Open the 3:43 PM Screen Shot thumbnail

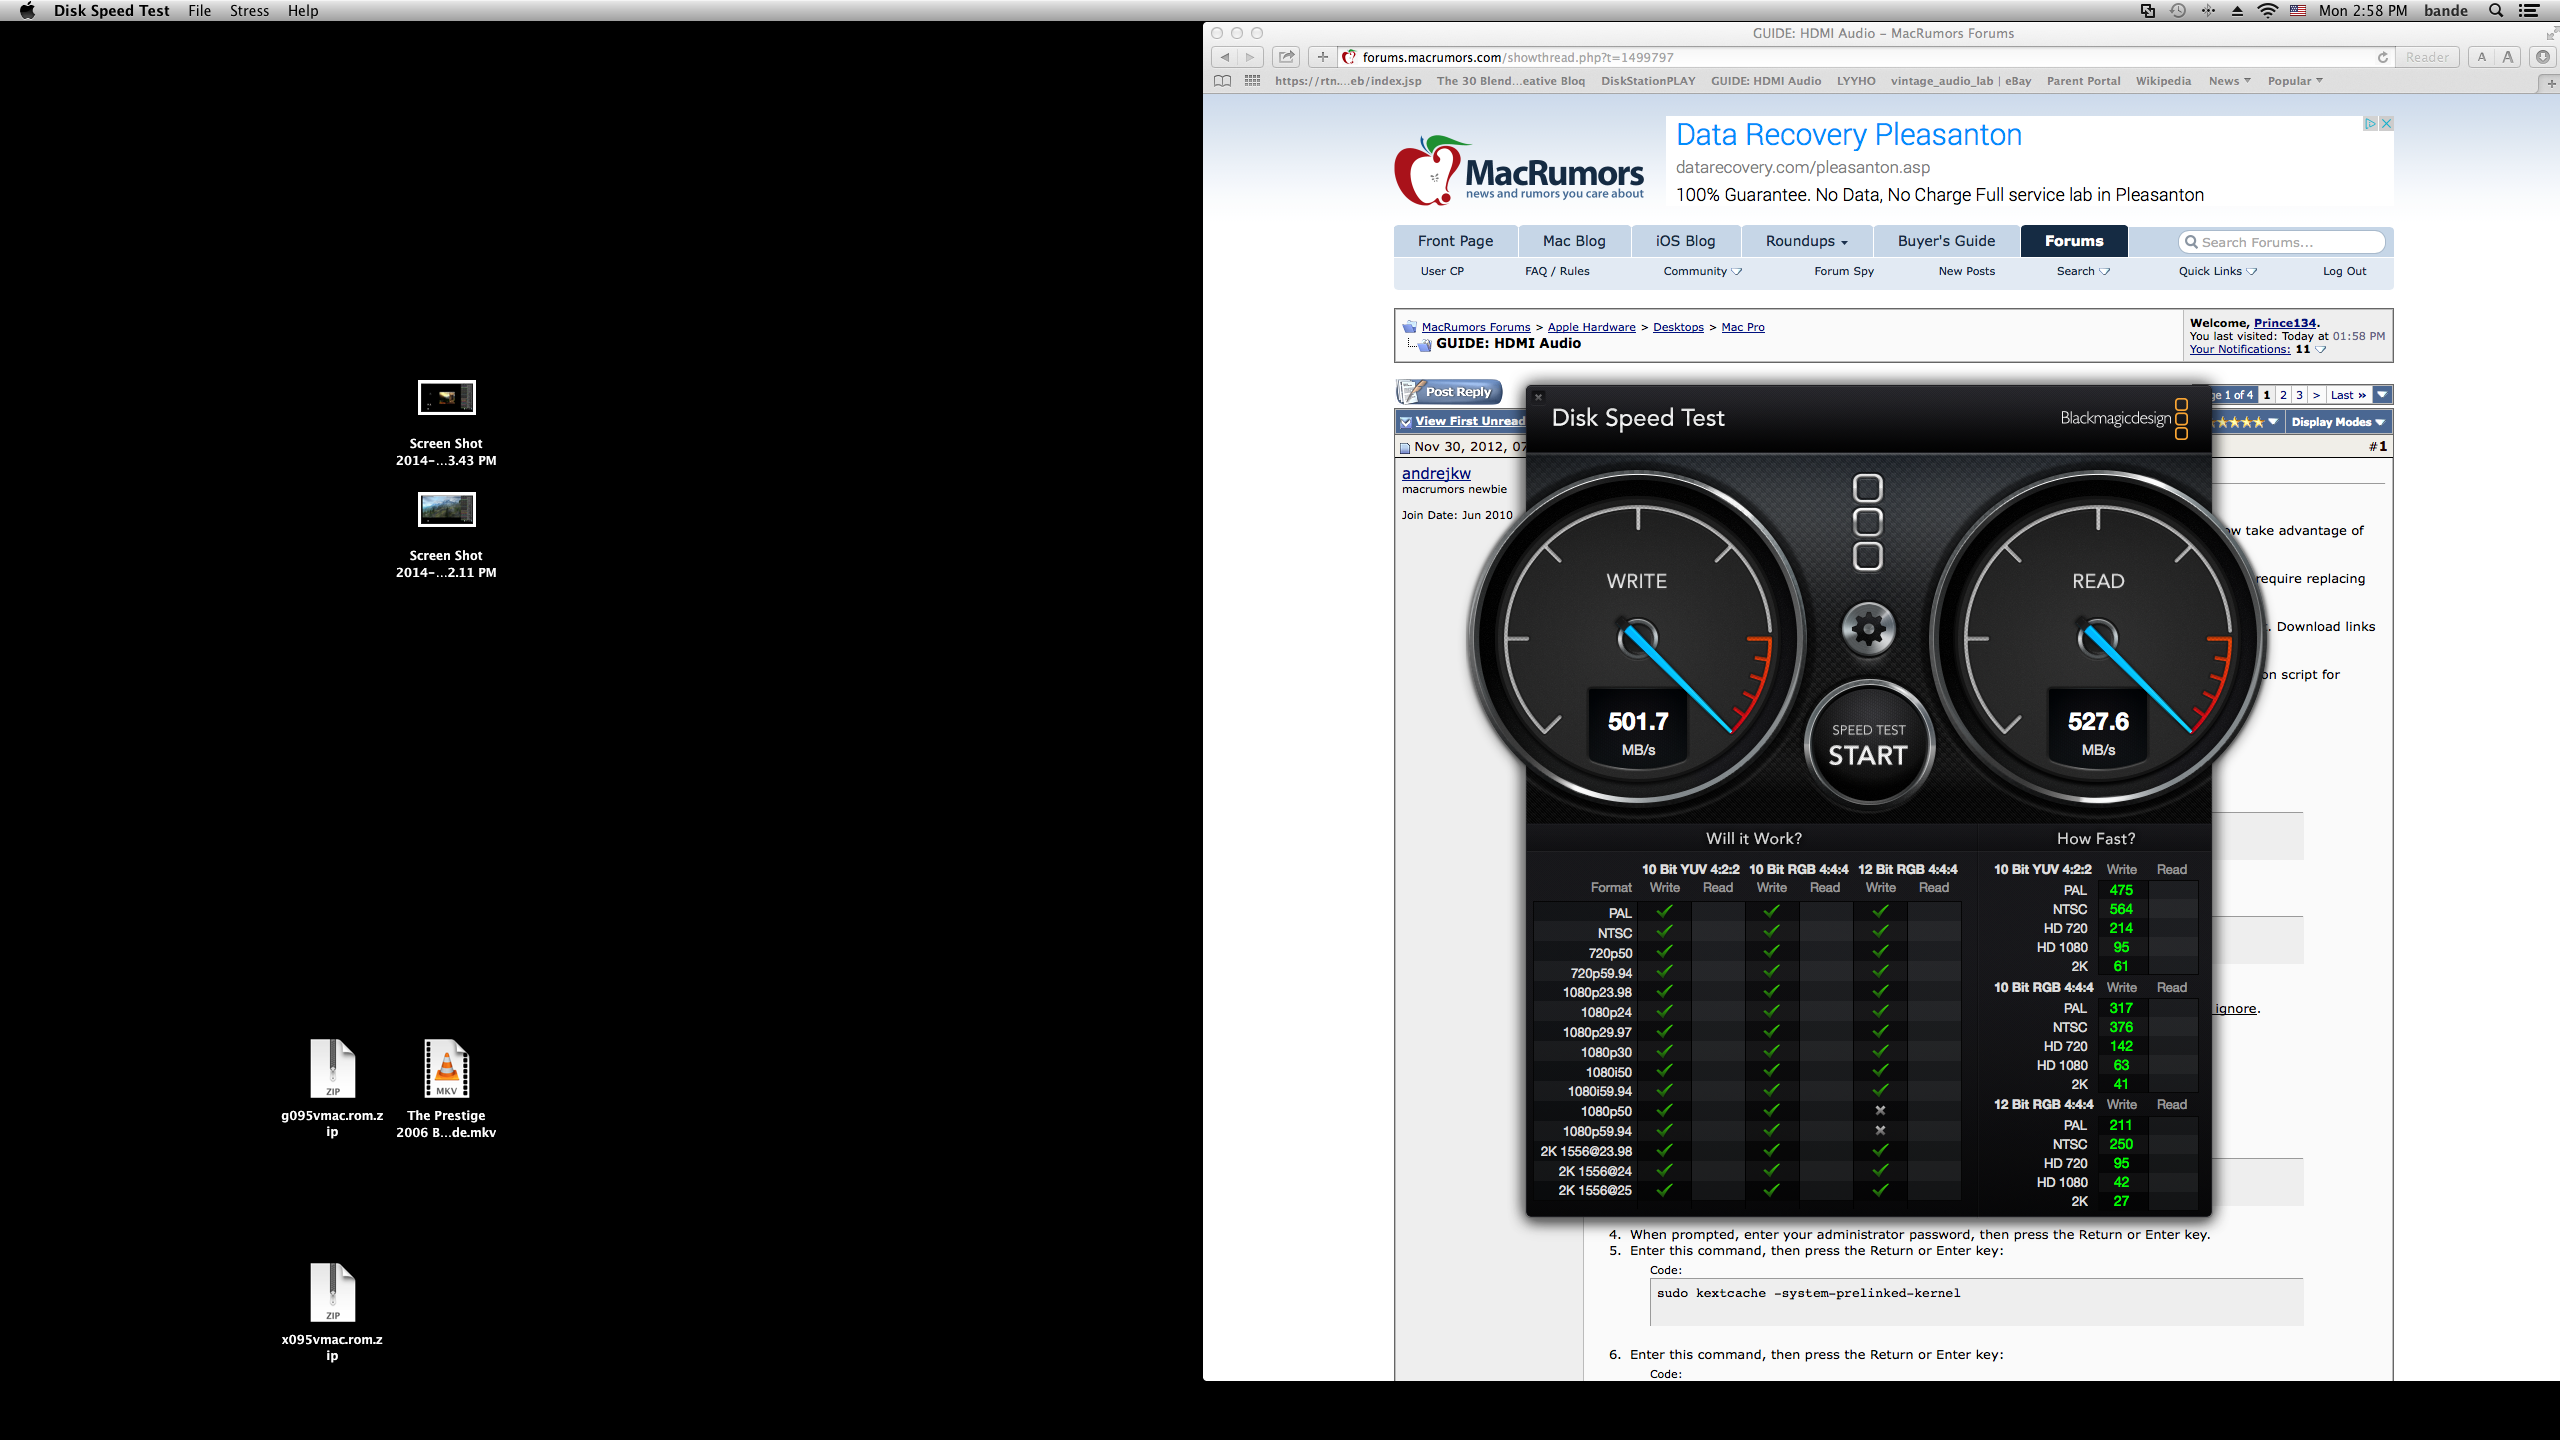(446, 398)
